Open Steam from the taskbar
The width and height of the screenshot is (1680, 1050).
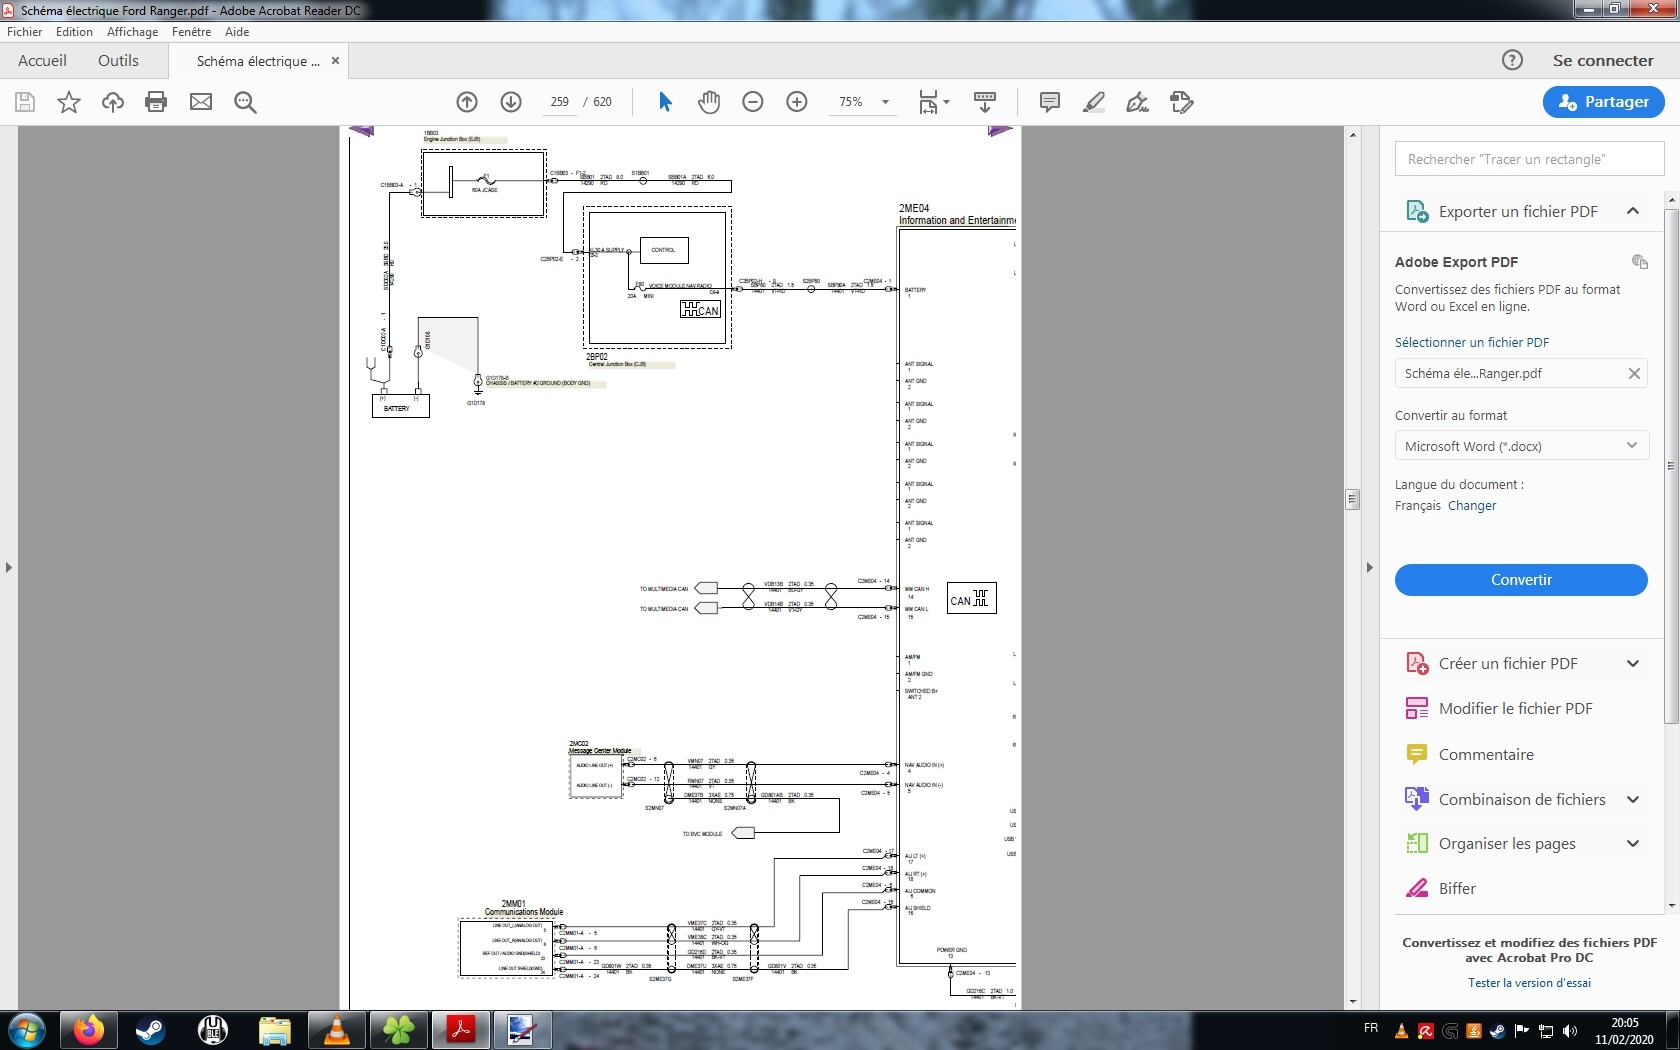tap(150, 1030)
